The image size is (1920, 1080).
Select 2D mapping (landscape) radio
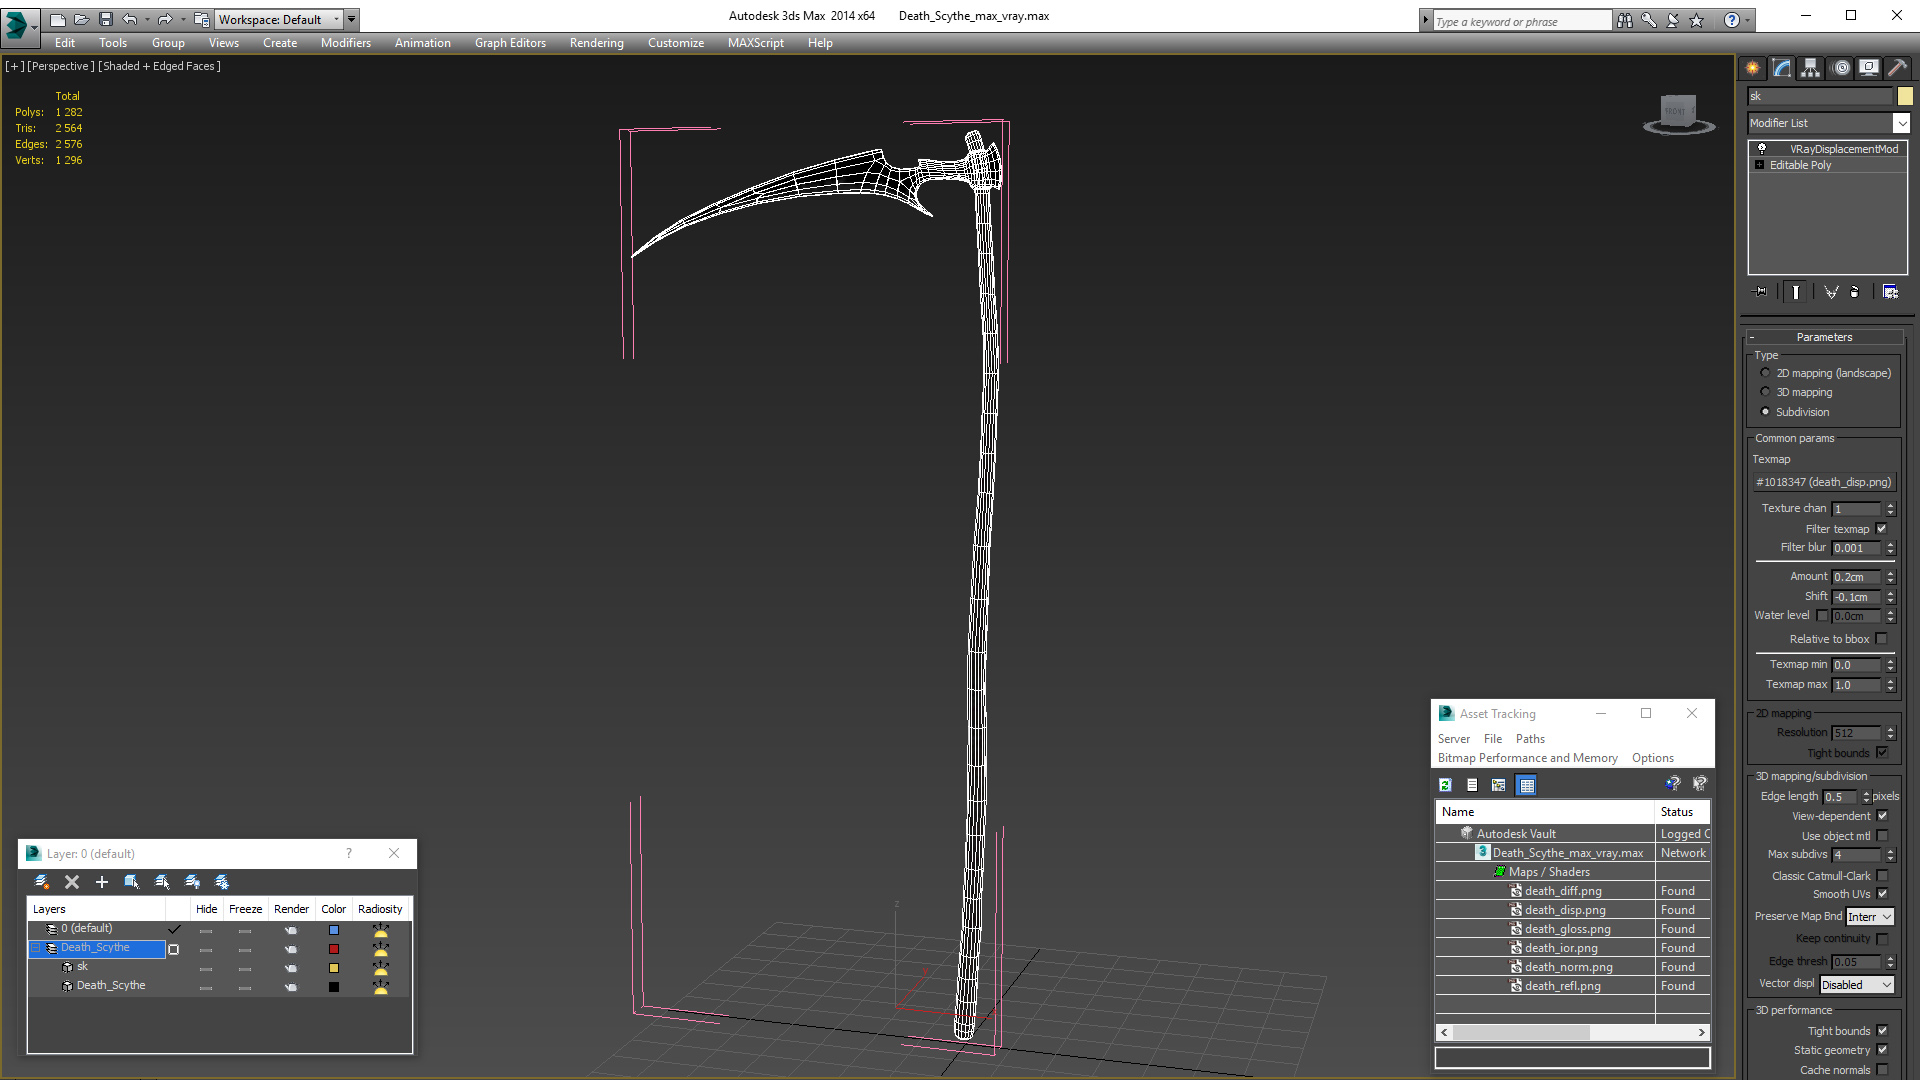coord(1765,372)
